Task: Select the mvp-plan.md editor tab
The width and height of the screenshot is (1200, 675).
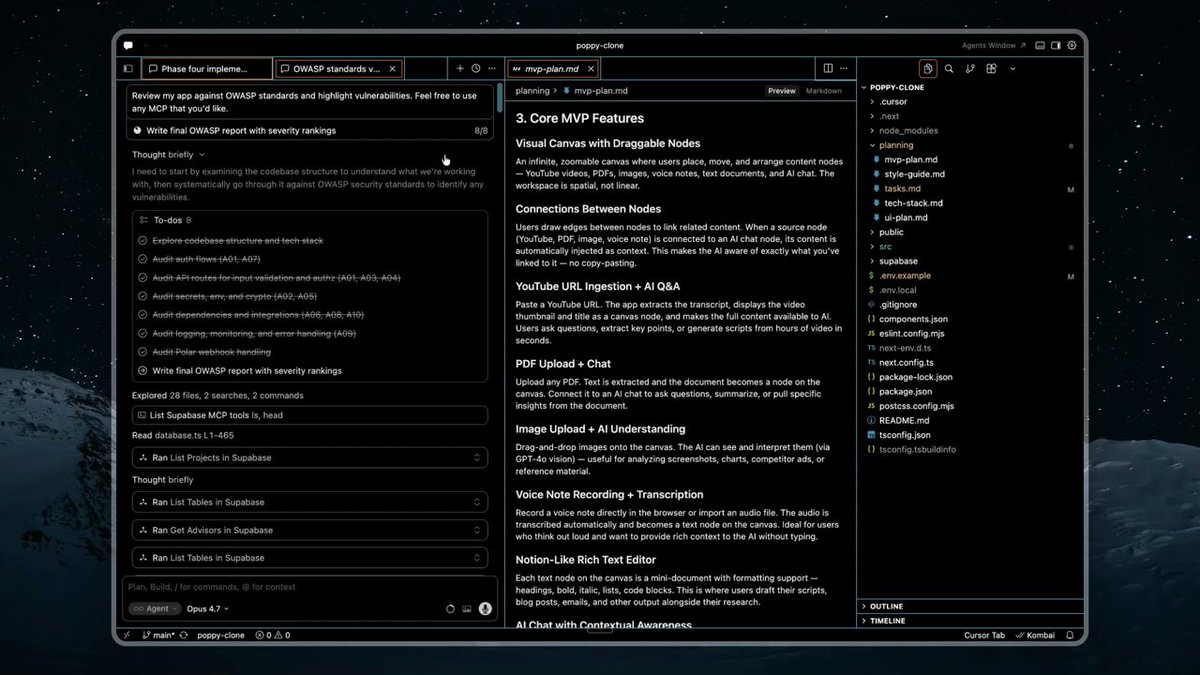Action: pos(552,69)
